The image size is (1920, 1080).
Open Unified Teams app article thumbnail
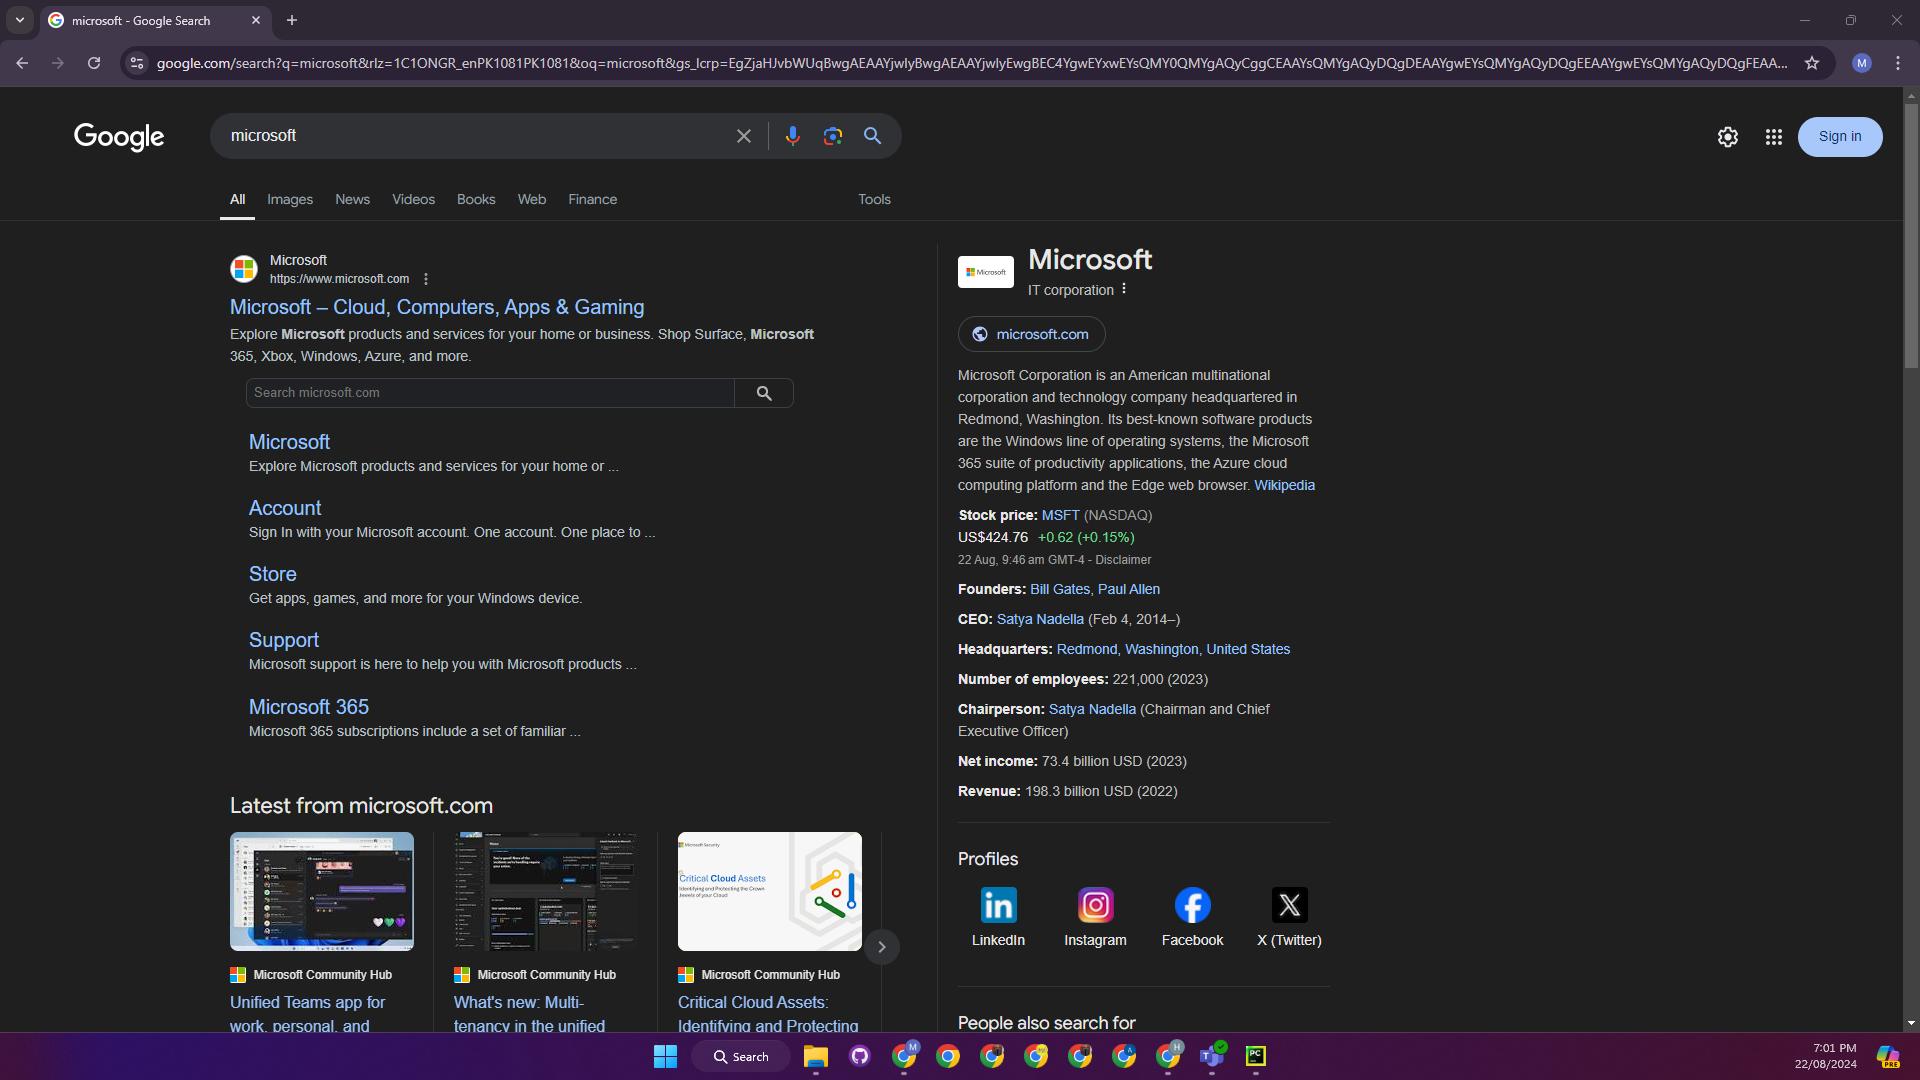pyautogui.click(x=322, y=891)
